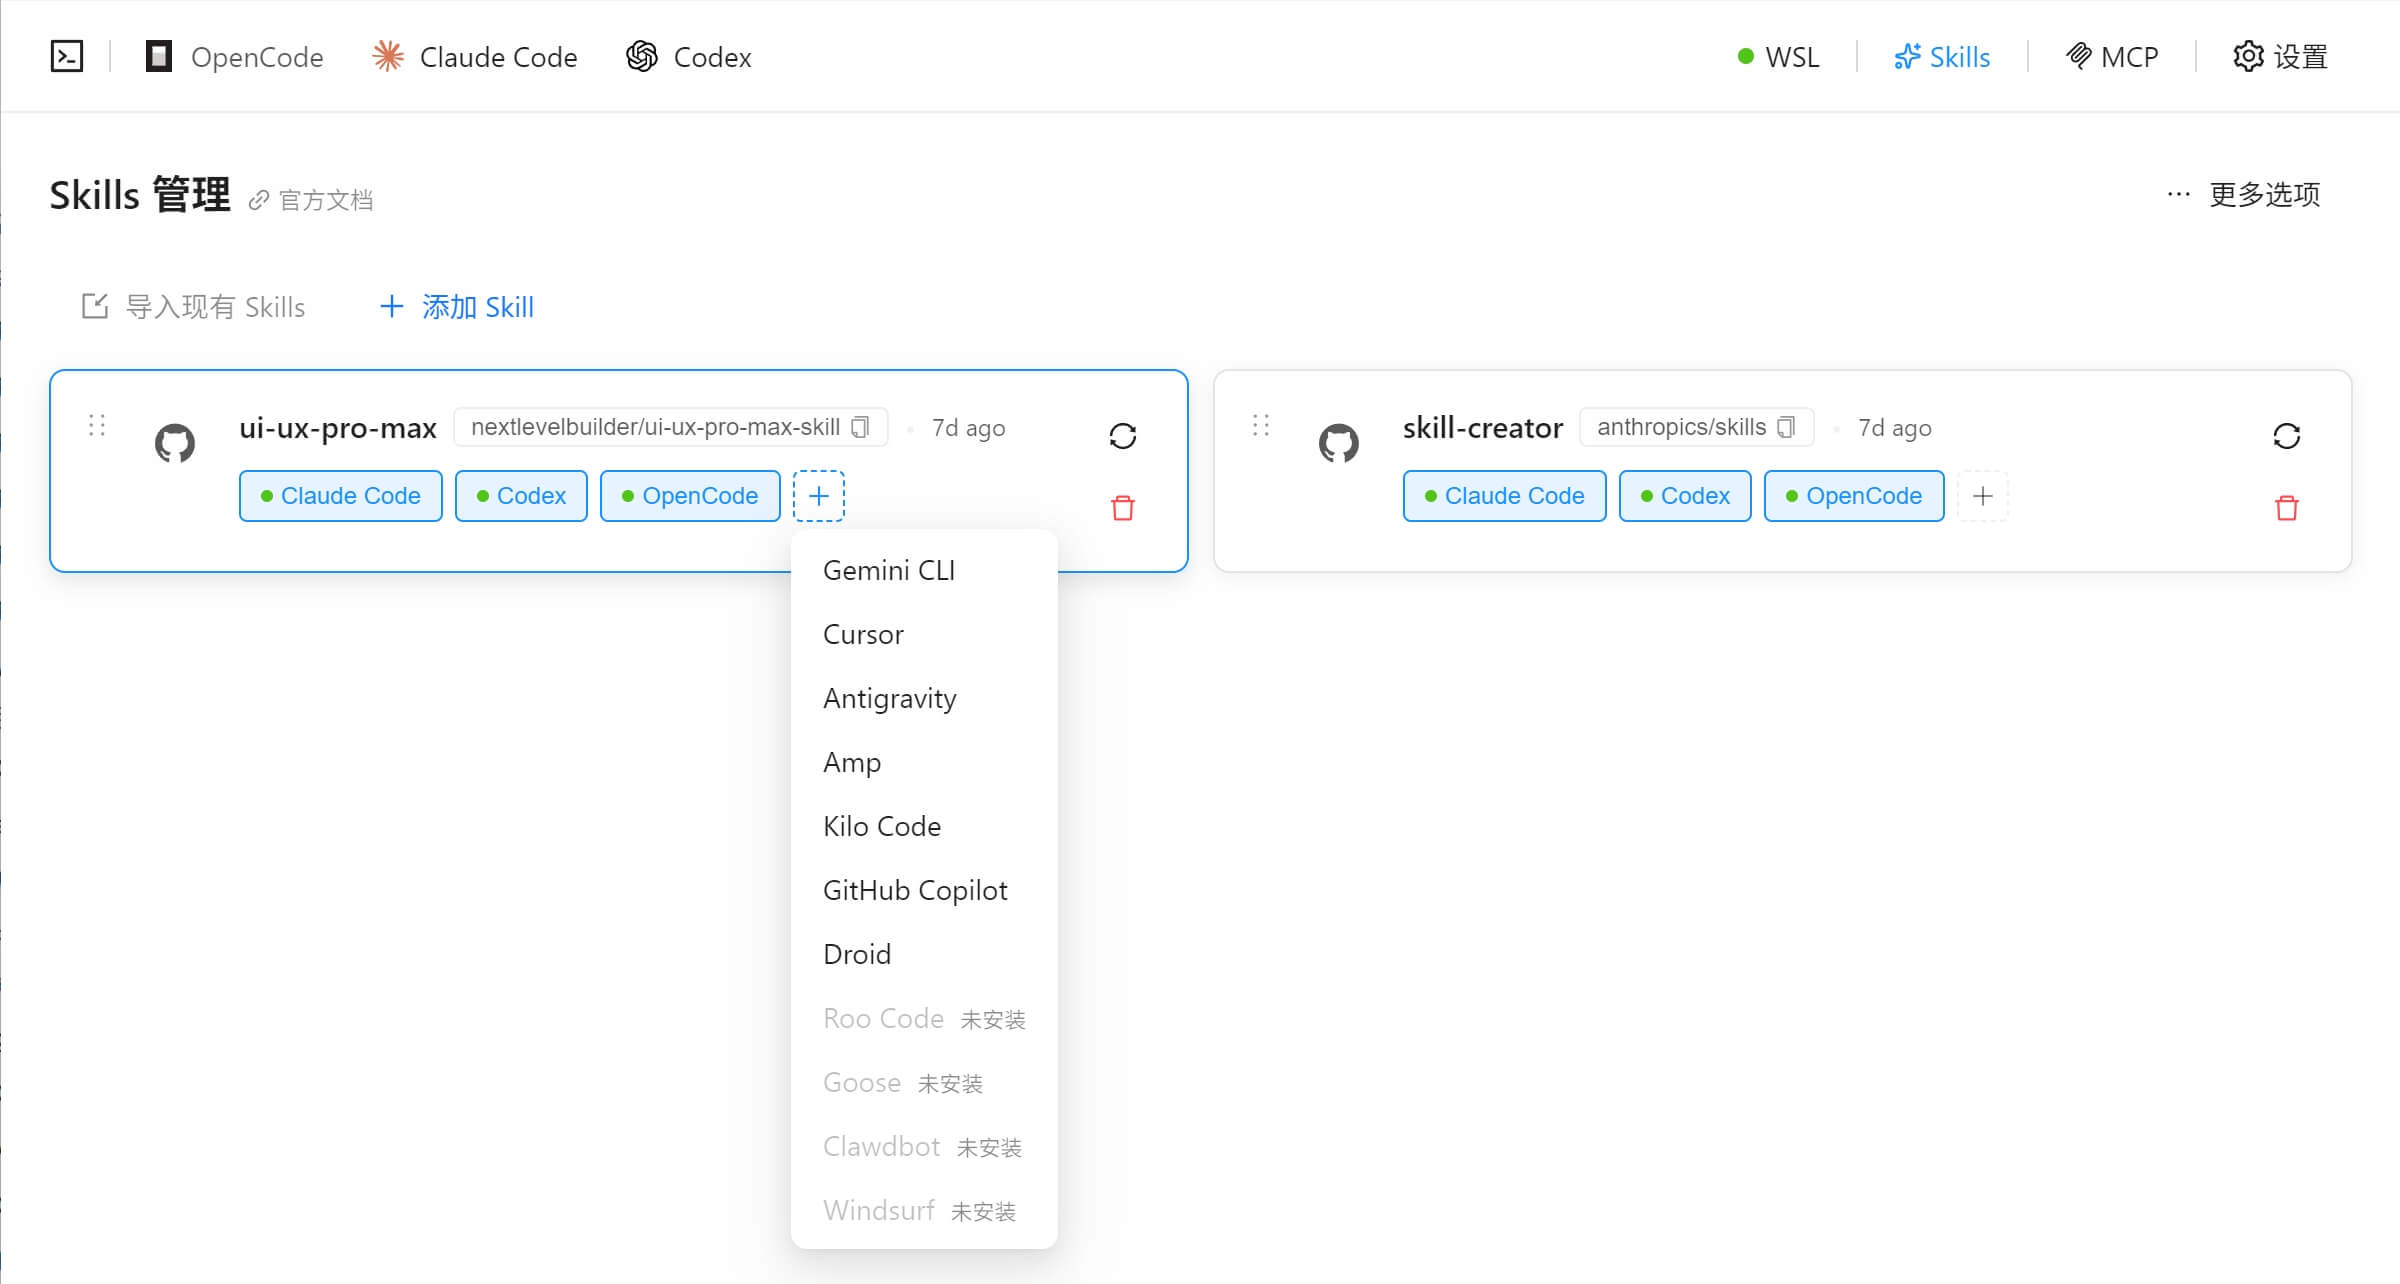The image size is (2400, 1284).
Task: Grab the drag handle of skill-creator
Action: click(x=1261, y=426)
